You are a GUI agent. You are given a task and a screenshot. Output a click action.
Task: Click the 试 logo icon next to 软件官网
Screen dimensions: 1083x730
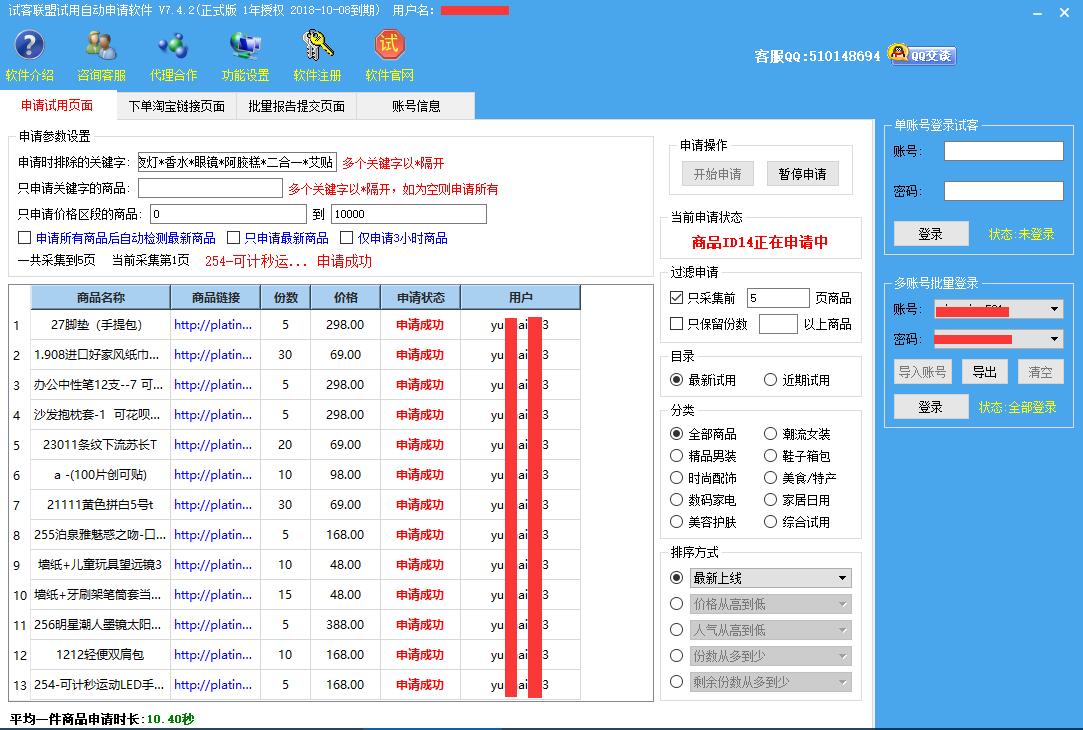tap(388, 44)
